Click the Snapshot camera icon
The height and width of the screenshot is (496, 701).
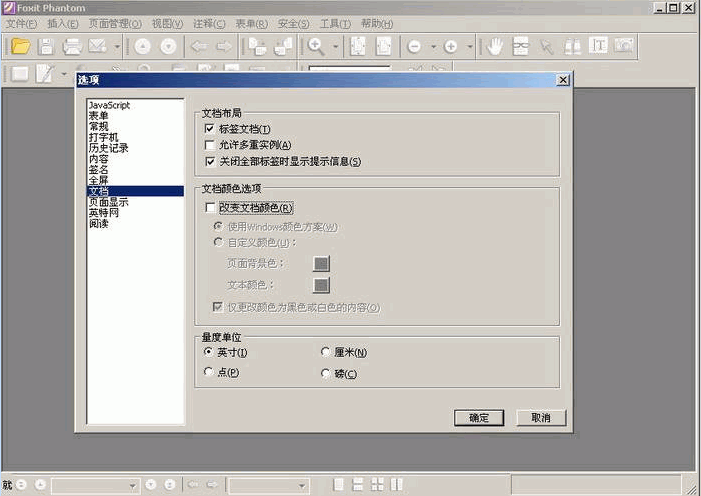point(625,46)
